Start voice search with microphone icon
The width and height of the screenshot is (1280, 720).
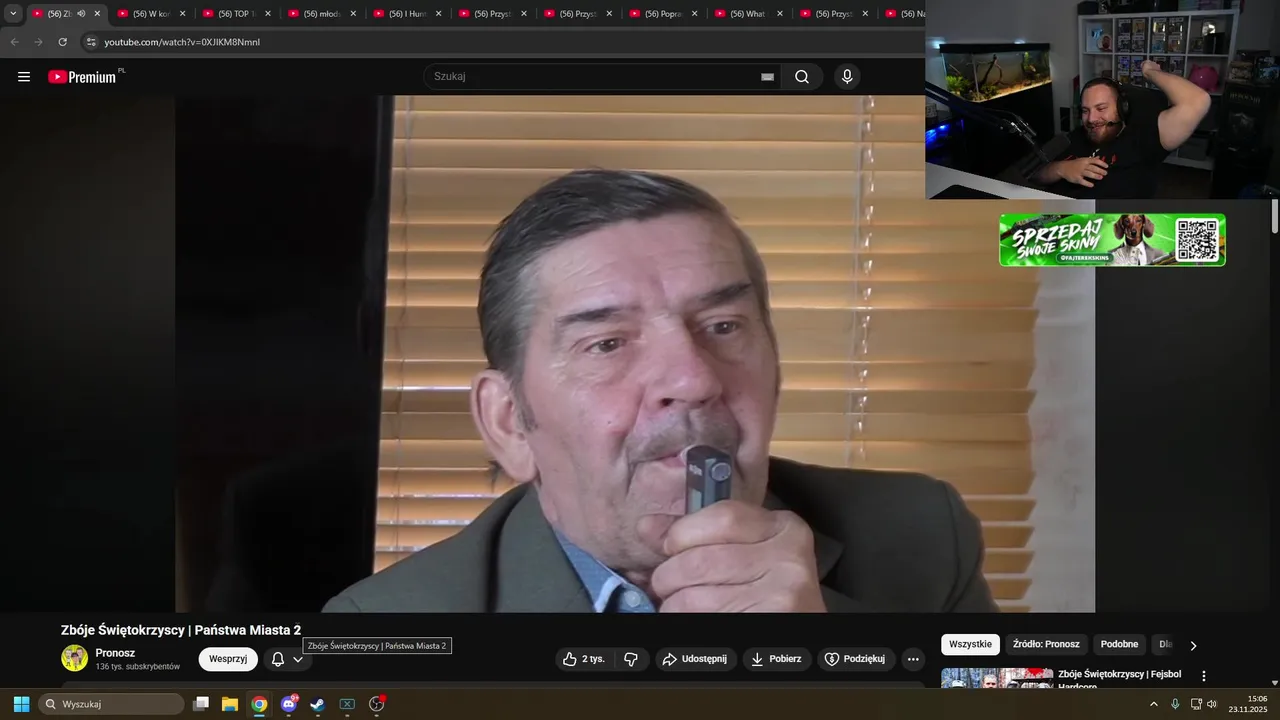[x=847, y=77]
